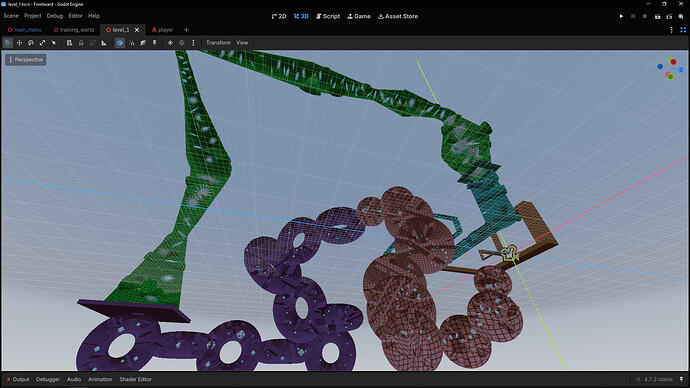Toggle the Use Snap button

131,43
